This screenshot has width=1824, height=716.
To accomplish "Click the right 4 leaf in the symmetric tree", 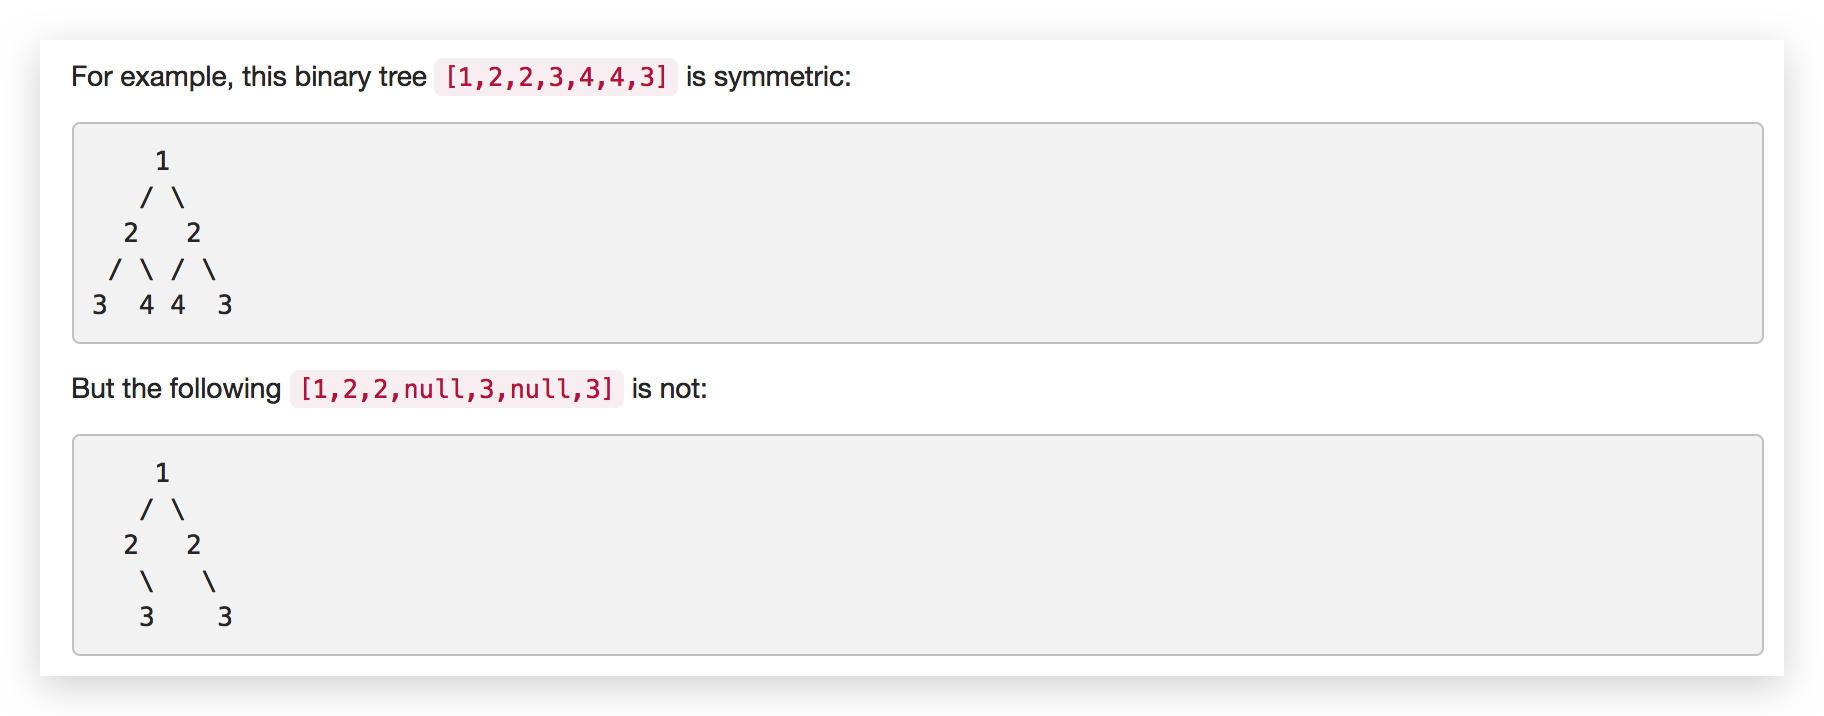I will (x=178, y=305).
